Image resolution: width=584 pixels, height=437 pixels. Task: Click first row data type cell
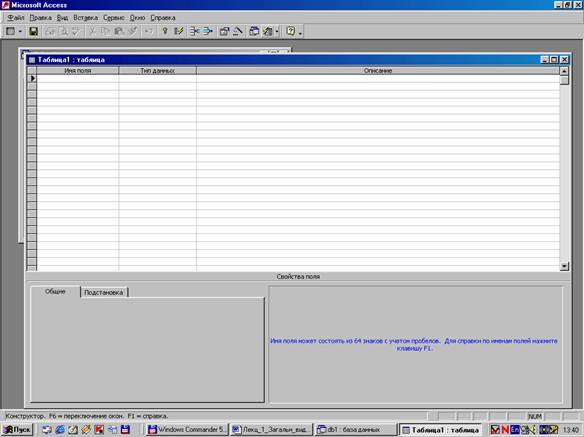coord(157,78)
